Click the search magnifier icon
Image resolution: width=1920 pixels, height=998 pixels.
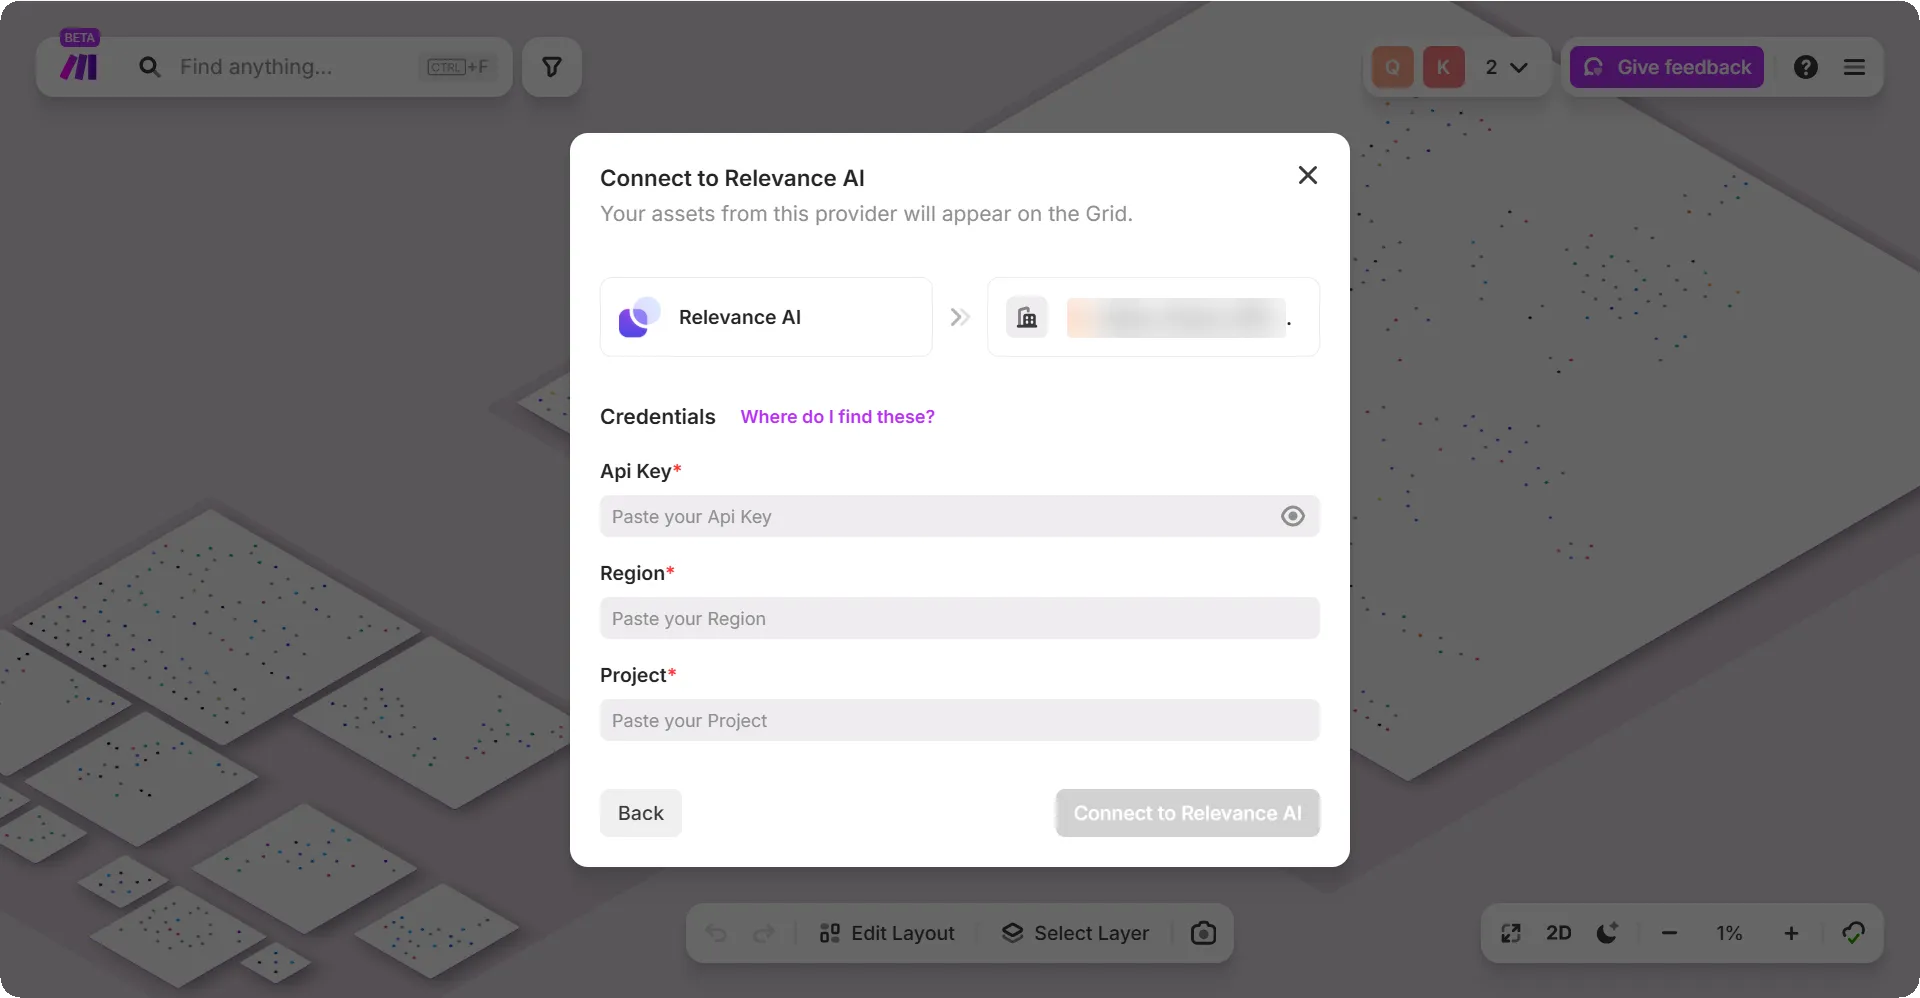(150, 67)
